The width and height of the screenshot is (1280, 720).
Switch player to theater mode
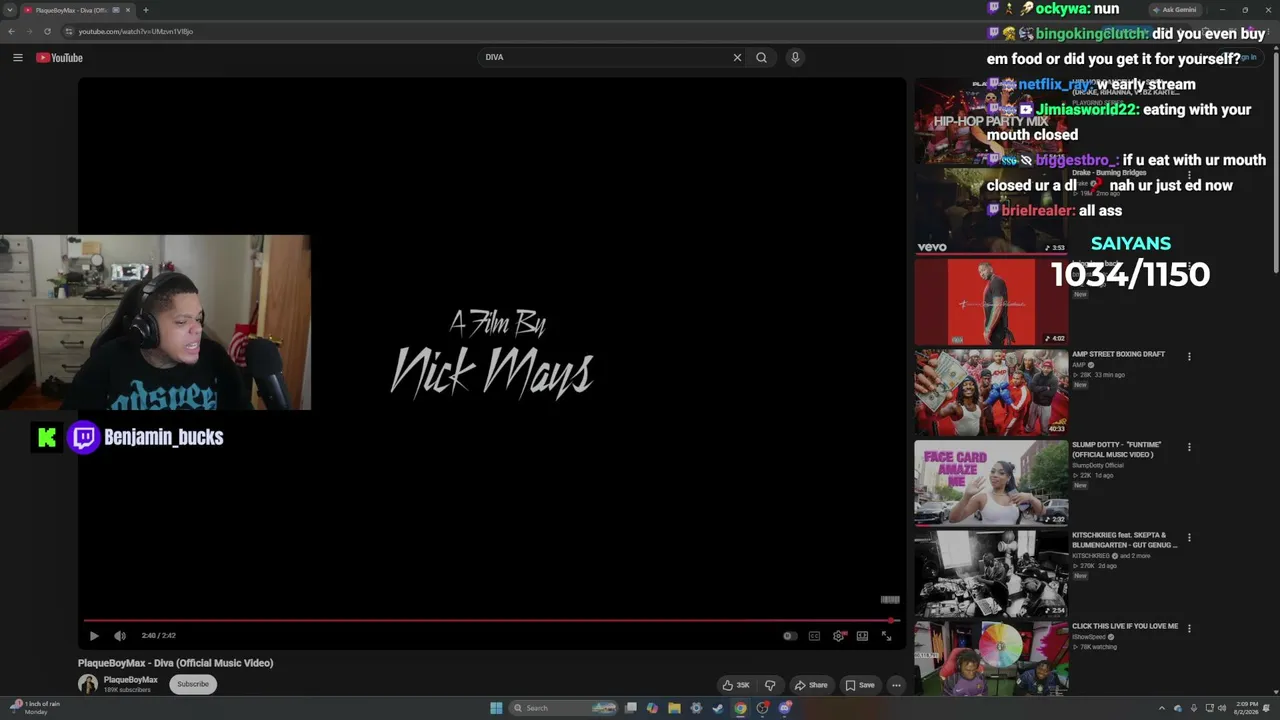[862, 636]
